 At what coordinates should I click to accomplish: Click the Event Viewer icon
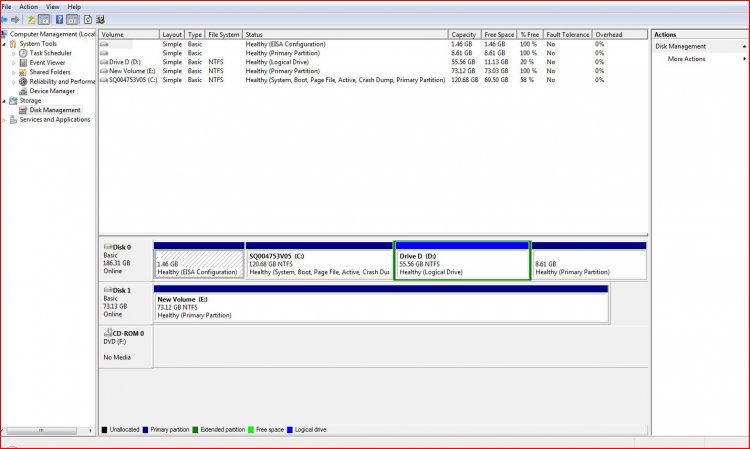coord(23,63)
